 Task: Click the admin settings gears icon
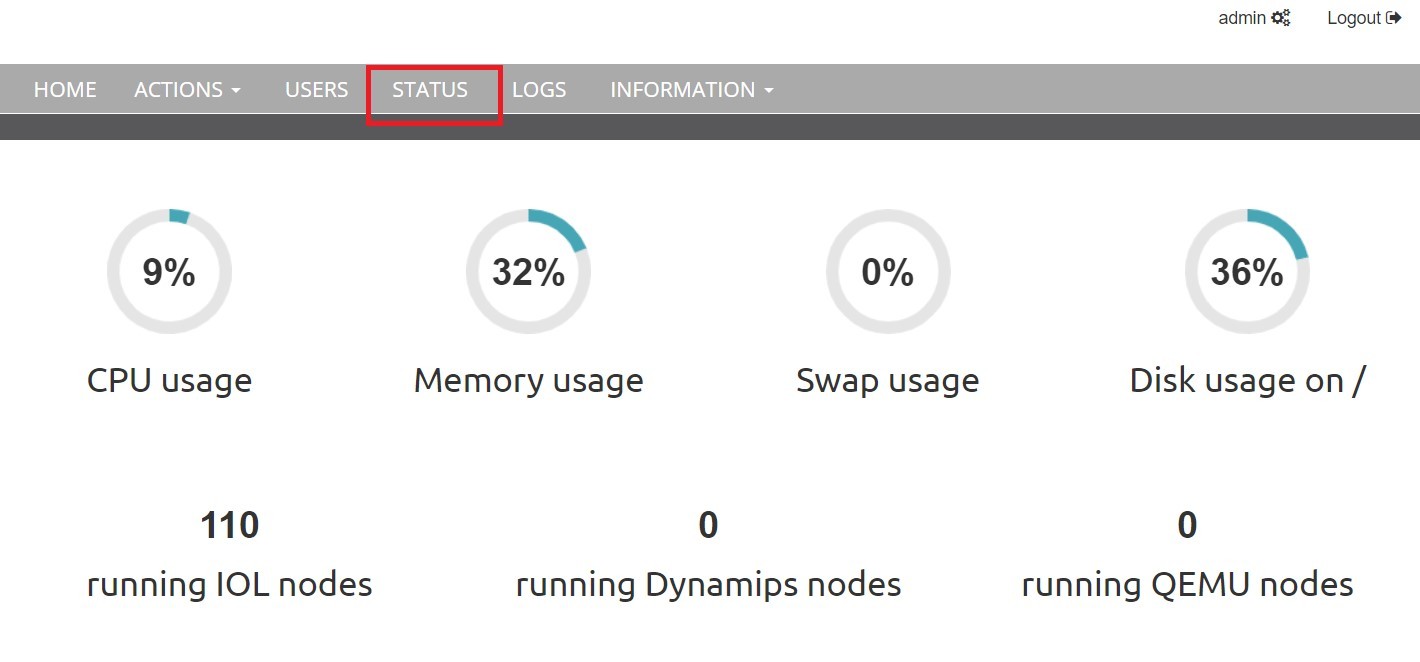point(1281,18)
